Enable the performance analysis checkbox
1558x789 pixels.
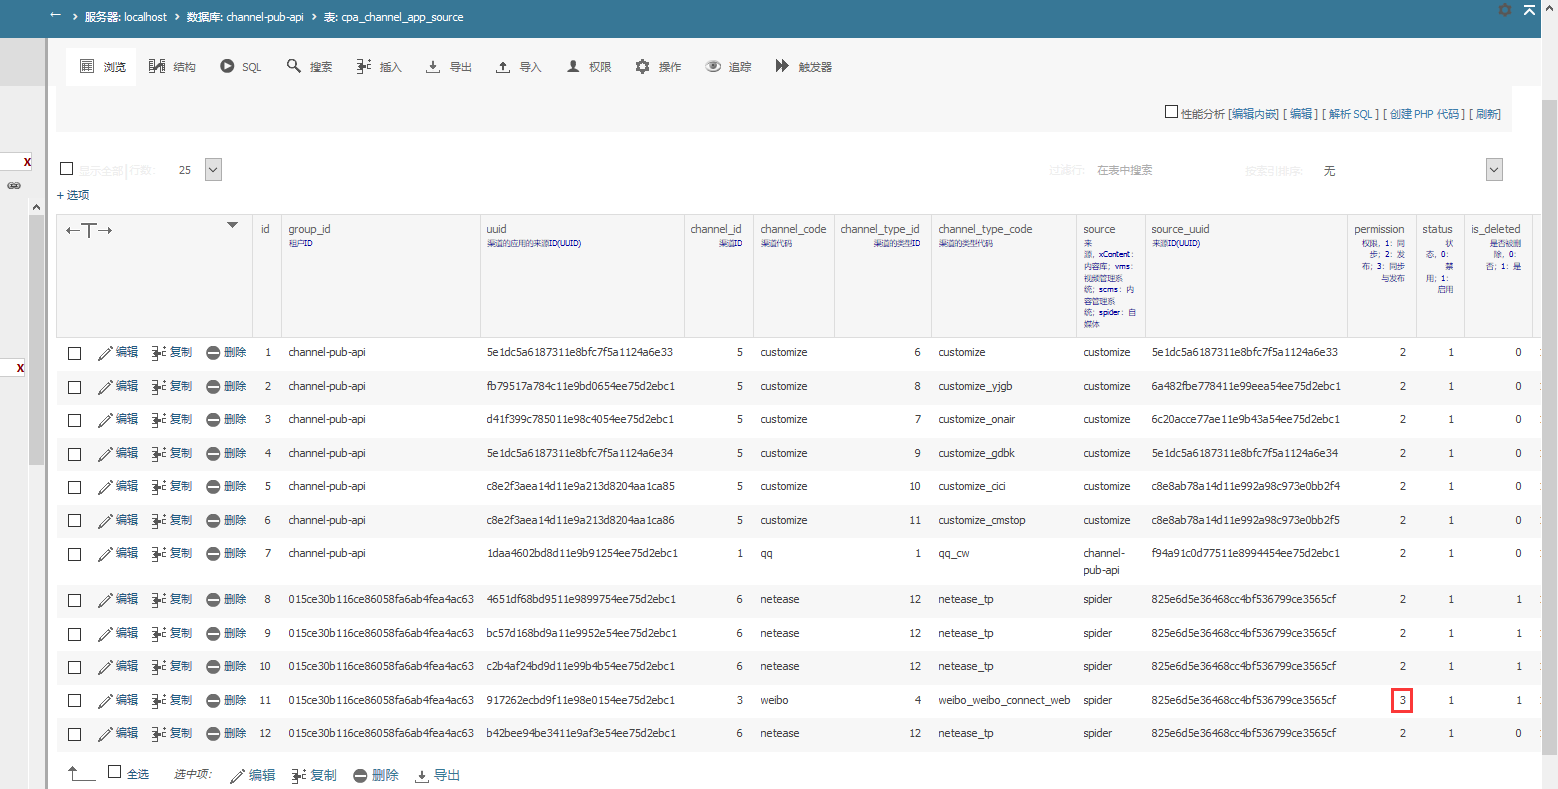(1171, 112)
